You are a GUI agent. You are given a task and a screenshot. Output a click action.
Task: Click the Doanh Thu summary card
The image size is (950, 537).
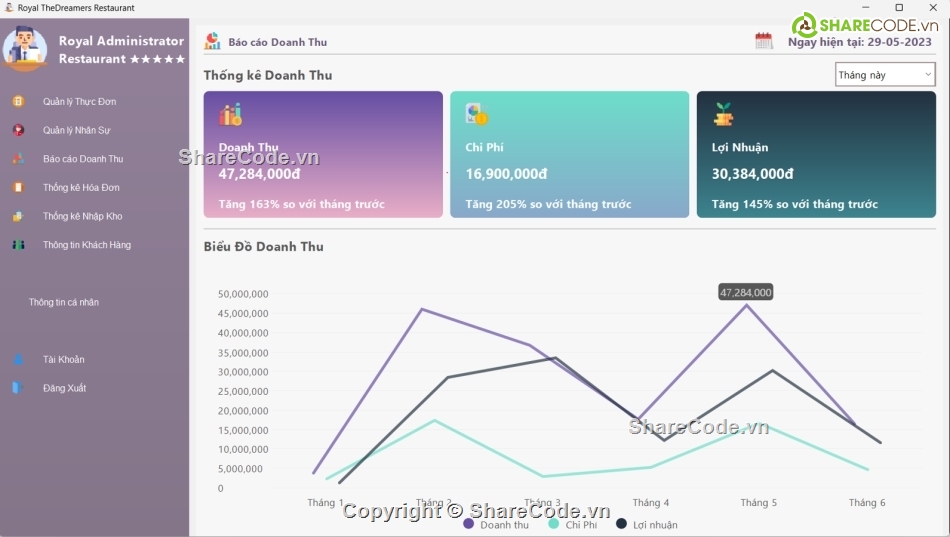(323, 155)
